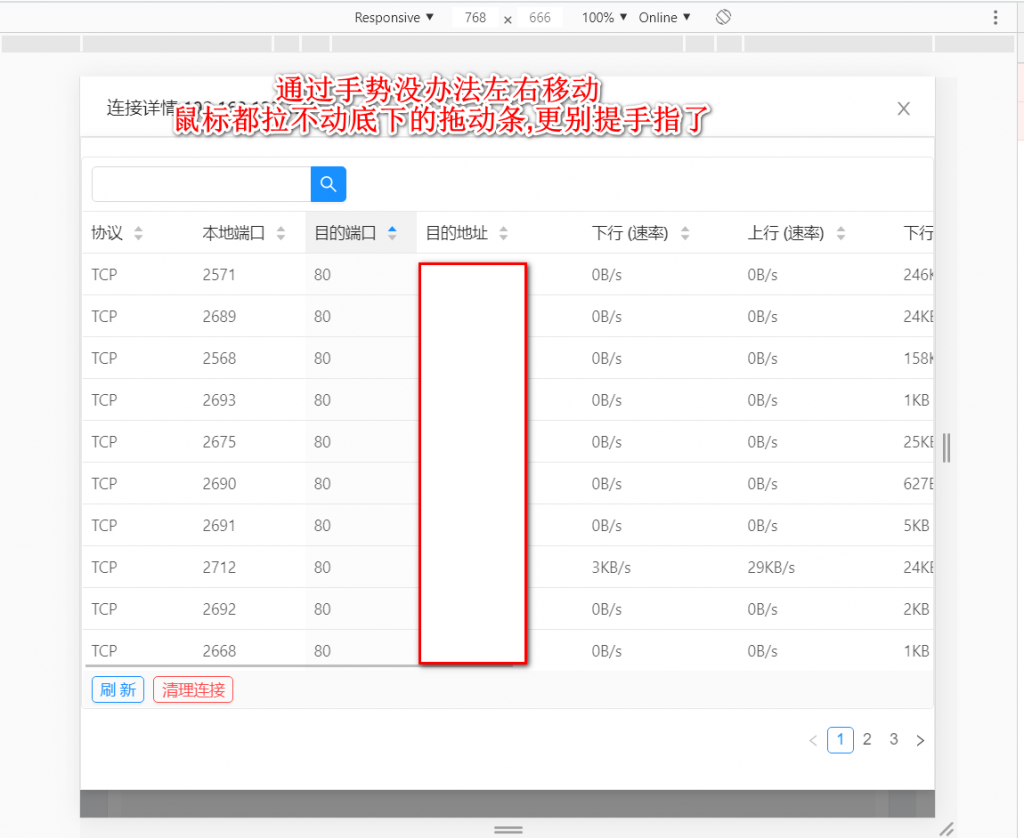Close the connection details dialog
1024x838 pixels.
903,109
